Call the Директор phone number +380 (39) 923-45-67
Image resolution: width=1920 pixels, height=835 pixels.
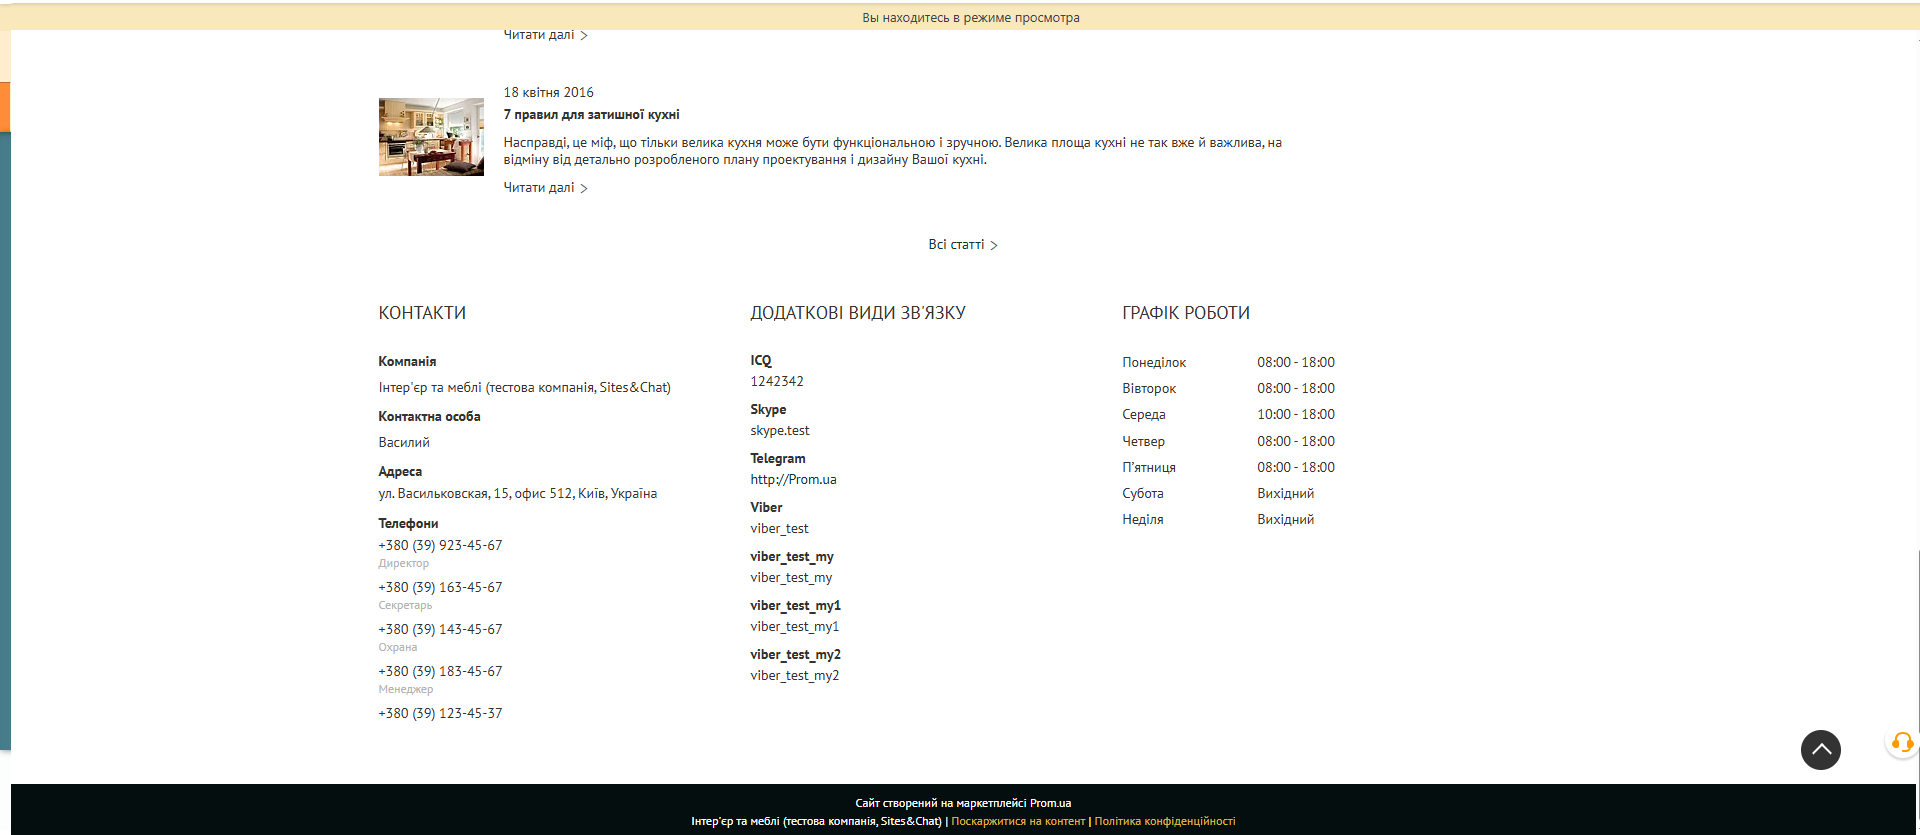pos(440,545)
